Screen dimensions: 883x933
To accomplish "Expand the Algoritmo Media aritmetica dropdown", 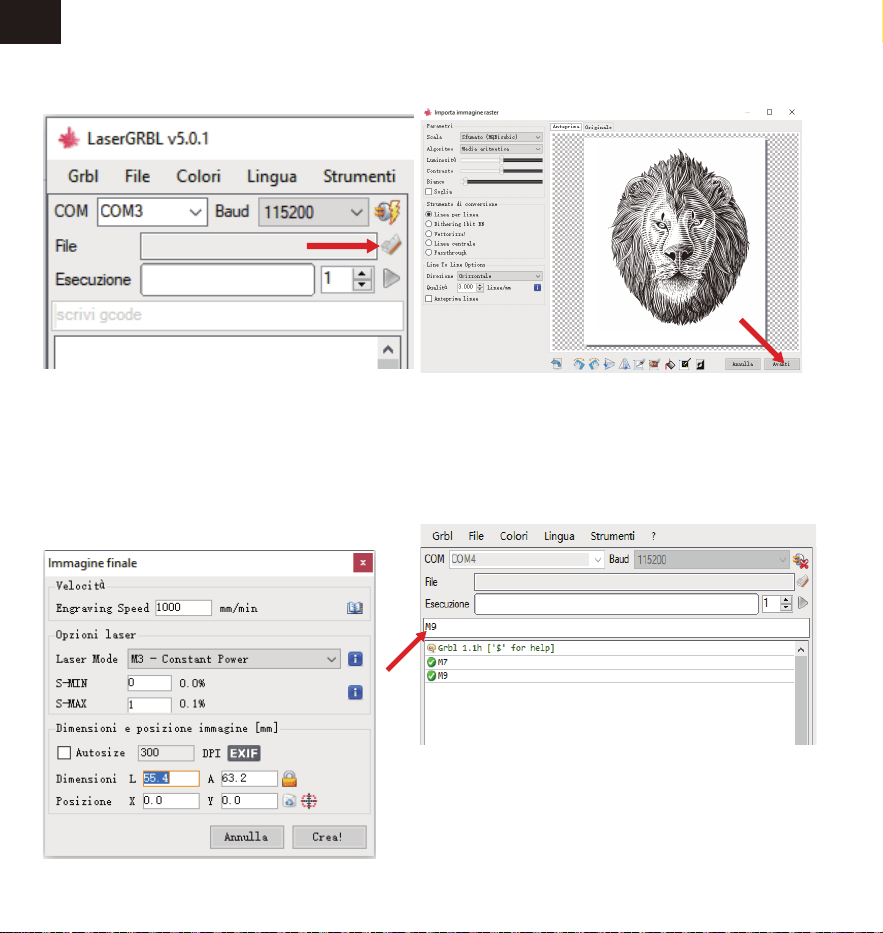I will (501, 149).
